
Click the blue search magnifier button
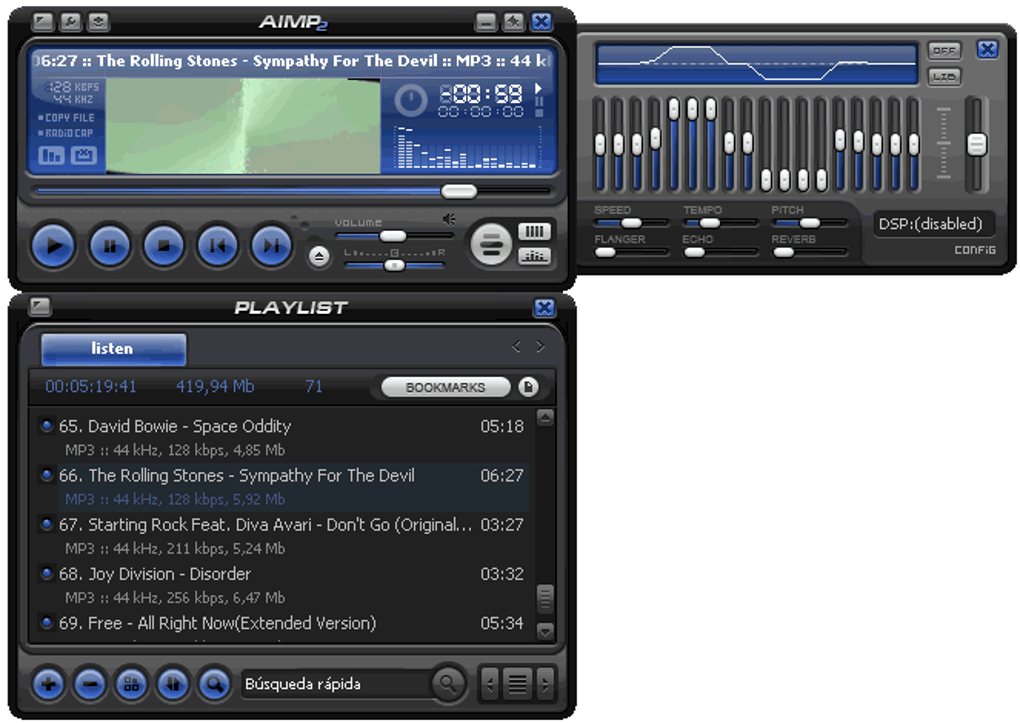click(x=214, y=685)
